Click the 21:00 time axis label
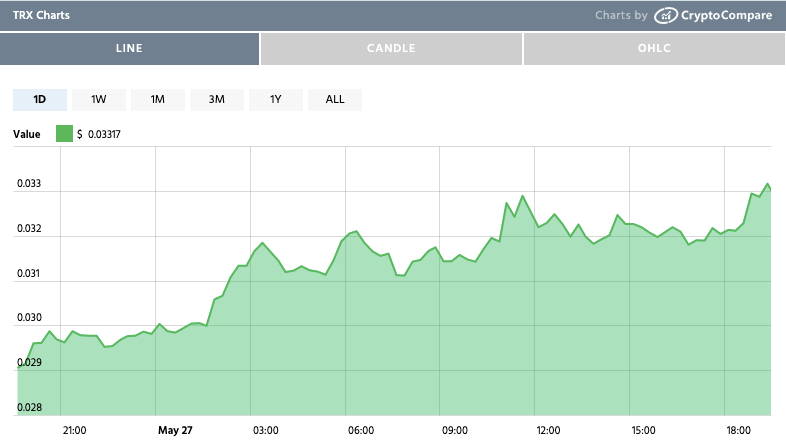786x443 pixels. [x=75, y=430]
